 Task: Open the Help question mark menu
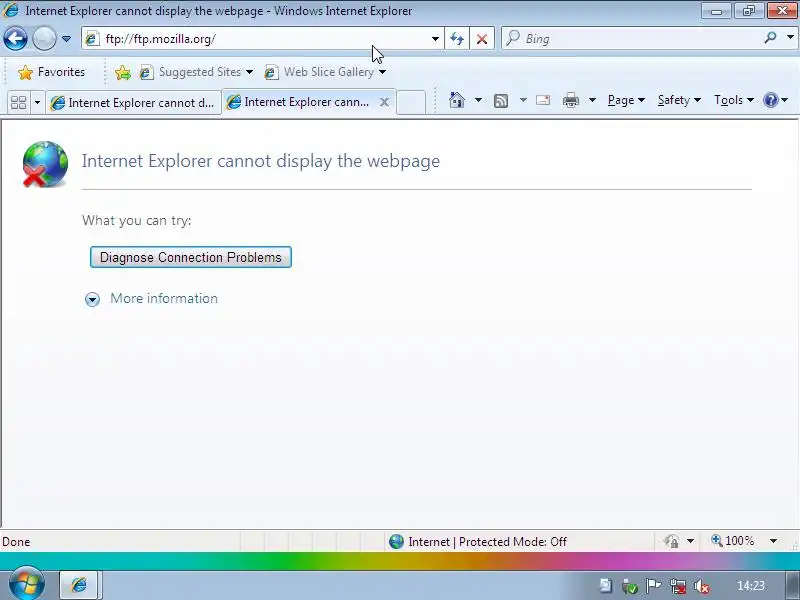pos(775,100)
